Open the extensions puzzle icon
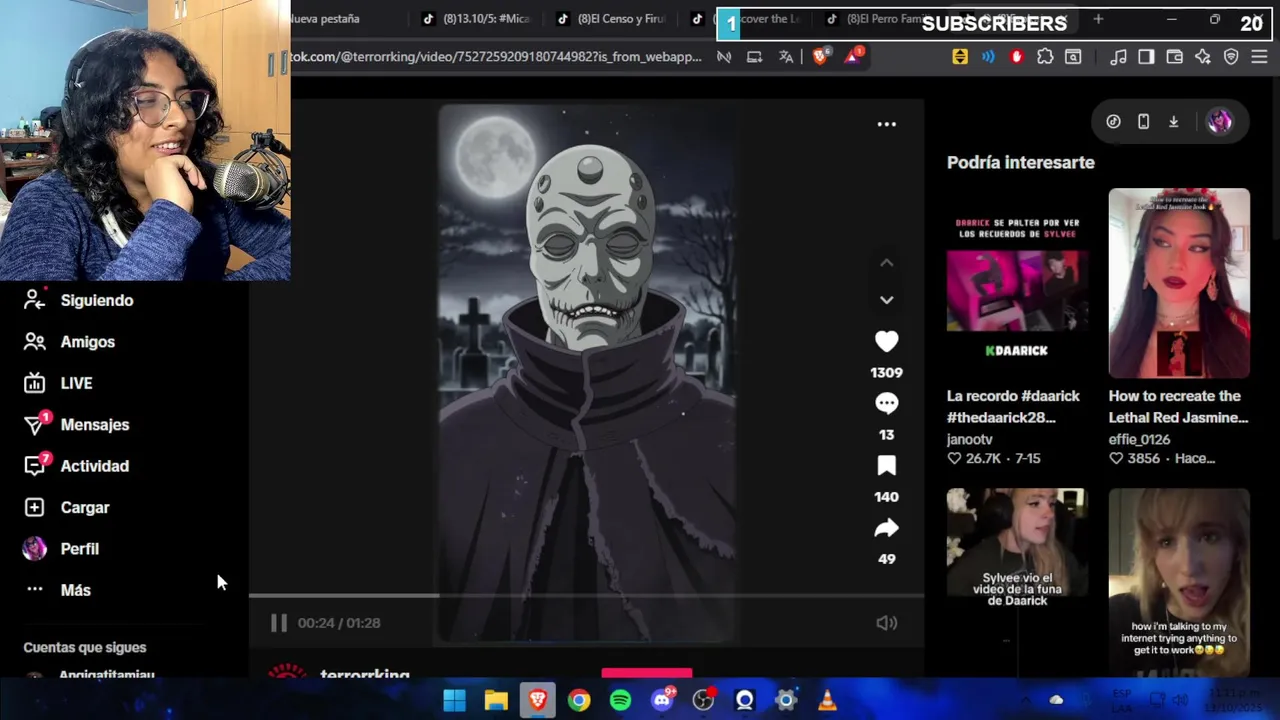1280x720 pixels. (x=1045, y=57)
